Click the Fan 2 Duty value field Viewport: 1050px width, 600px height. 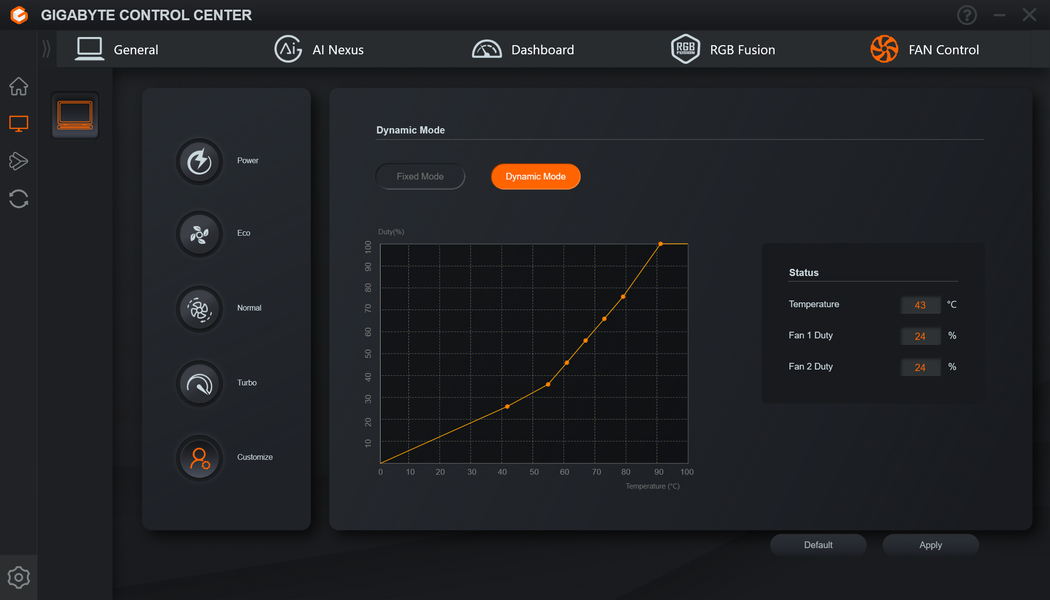920,367
